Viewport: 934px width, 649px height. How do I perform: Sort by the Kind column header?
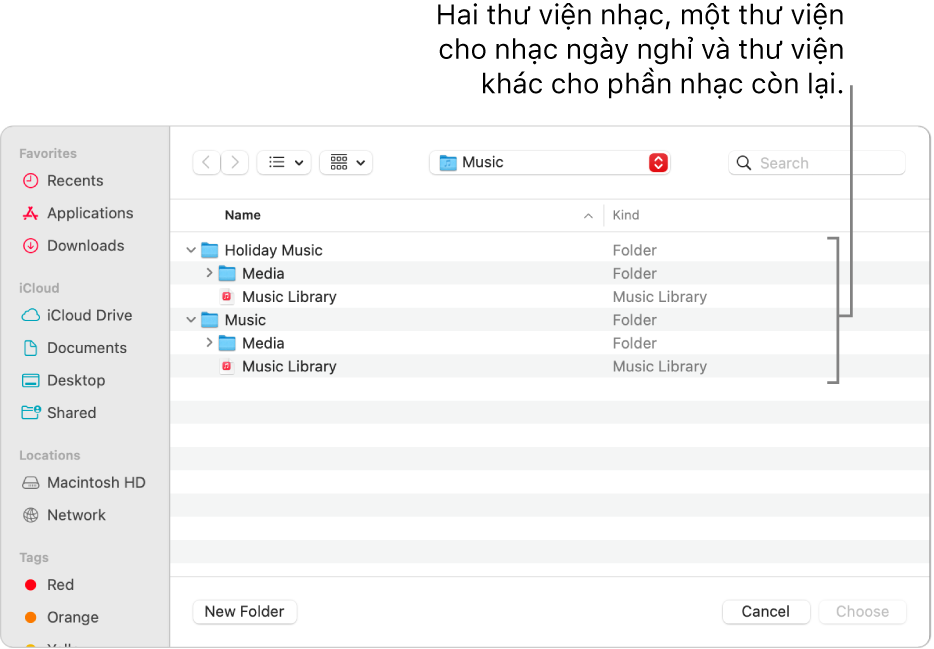[626, 215]
